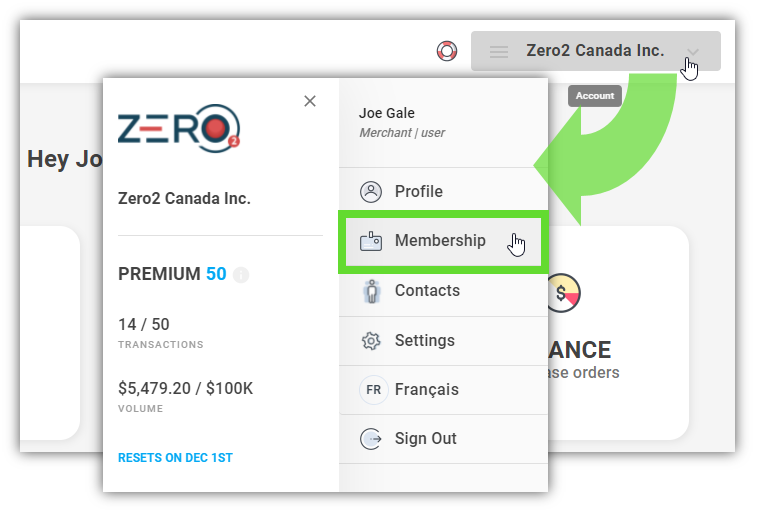This screenshot has width=757, height=514.
Task: Click the hamburger menu lines icon
Action: [499, 51]
